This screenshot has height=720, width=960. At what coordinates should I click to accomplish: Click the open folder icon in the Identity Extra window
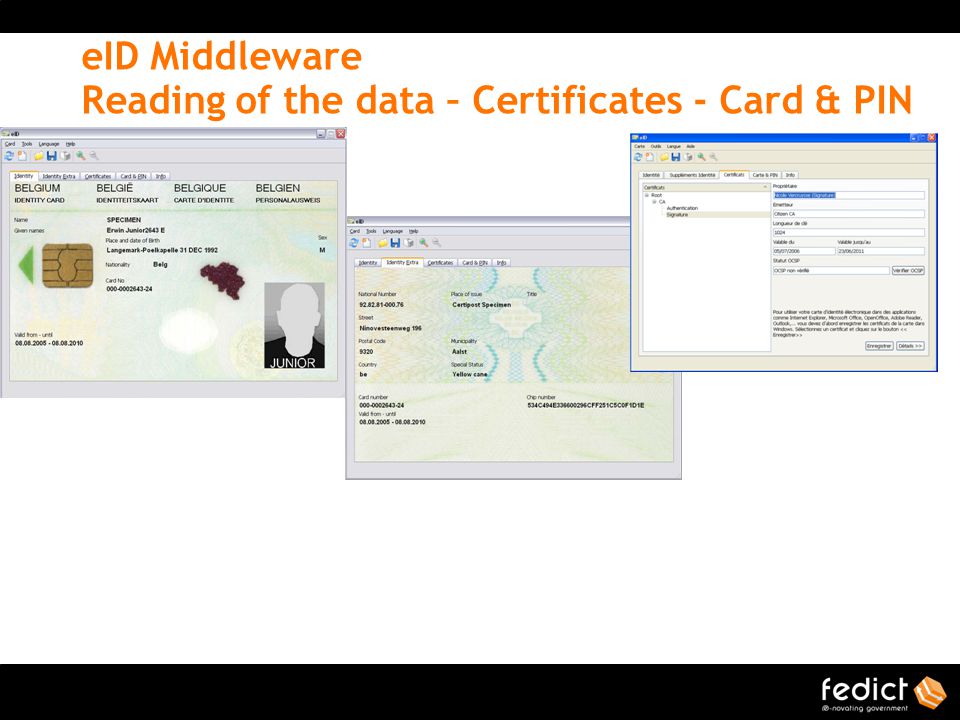383,243
